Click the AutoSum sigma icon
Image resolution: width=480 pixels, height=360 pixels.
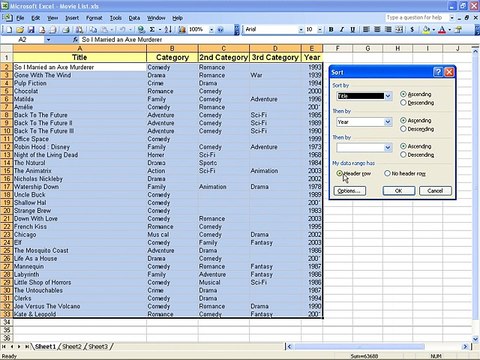[152, 30]
